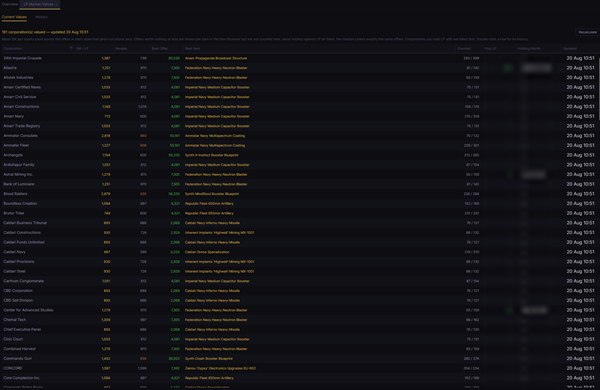Sort by the Your LP column header

pyautogui.click(x=490, y=49)
